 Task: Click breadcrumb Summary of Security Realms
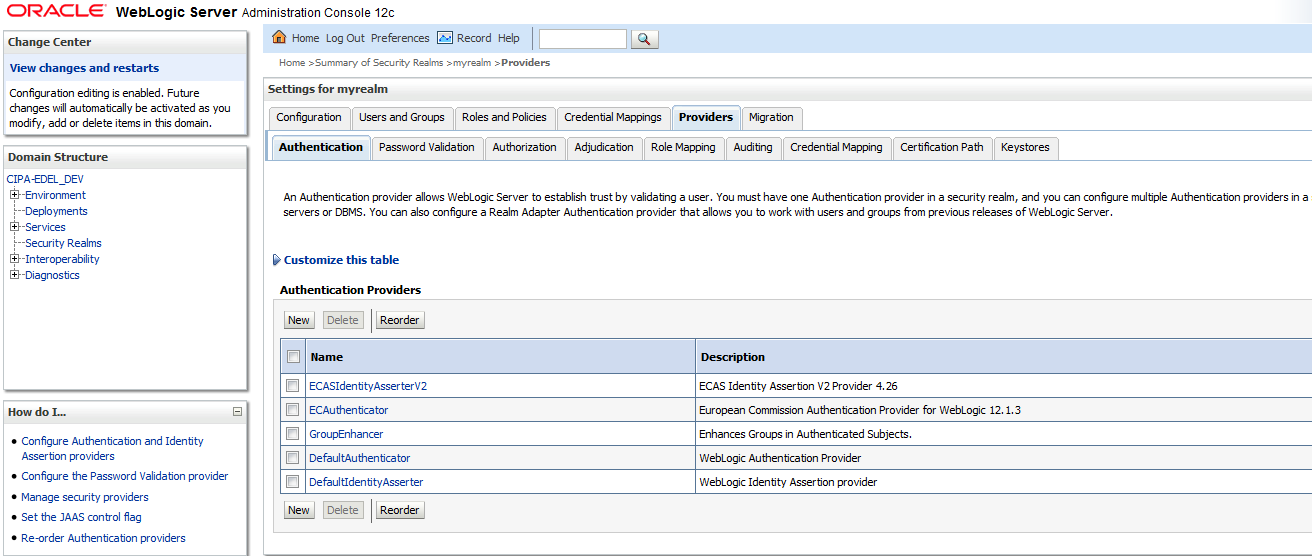click(x=381, y=62)
